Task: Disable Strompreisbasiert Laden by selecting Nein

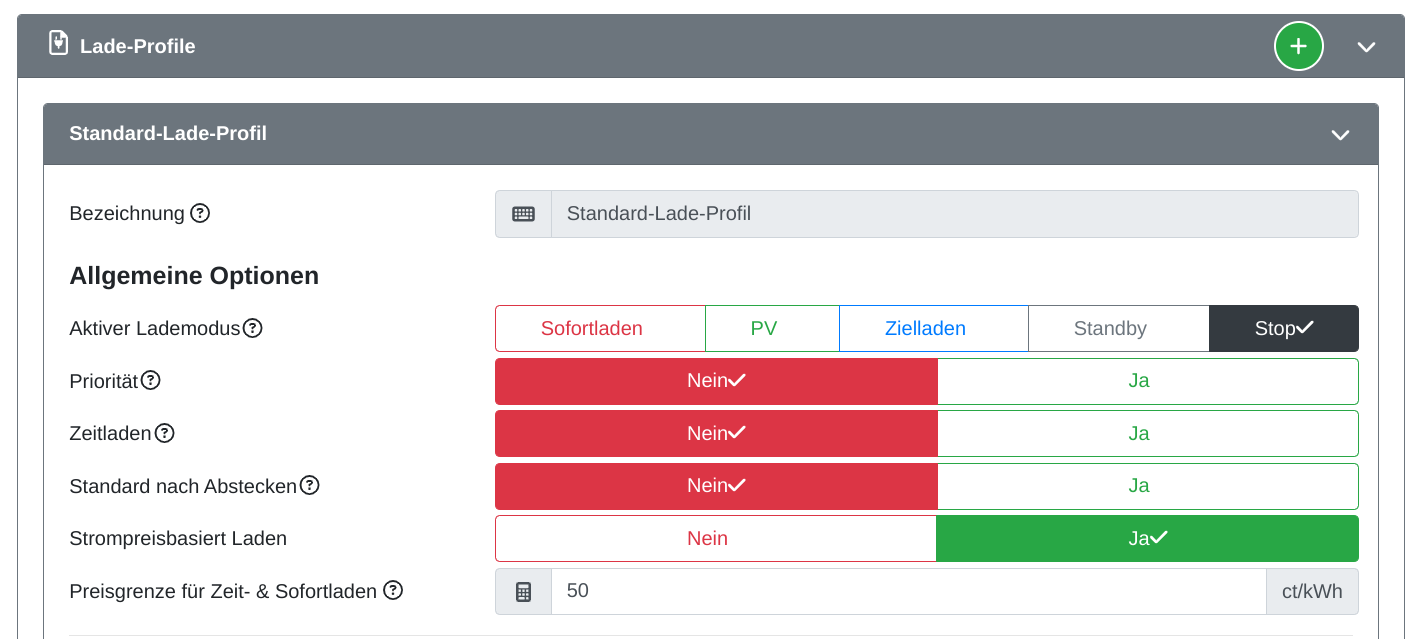Action: pos(708,538)
